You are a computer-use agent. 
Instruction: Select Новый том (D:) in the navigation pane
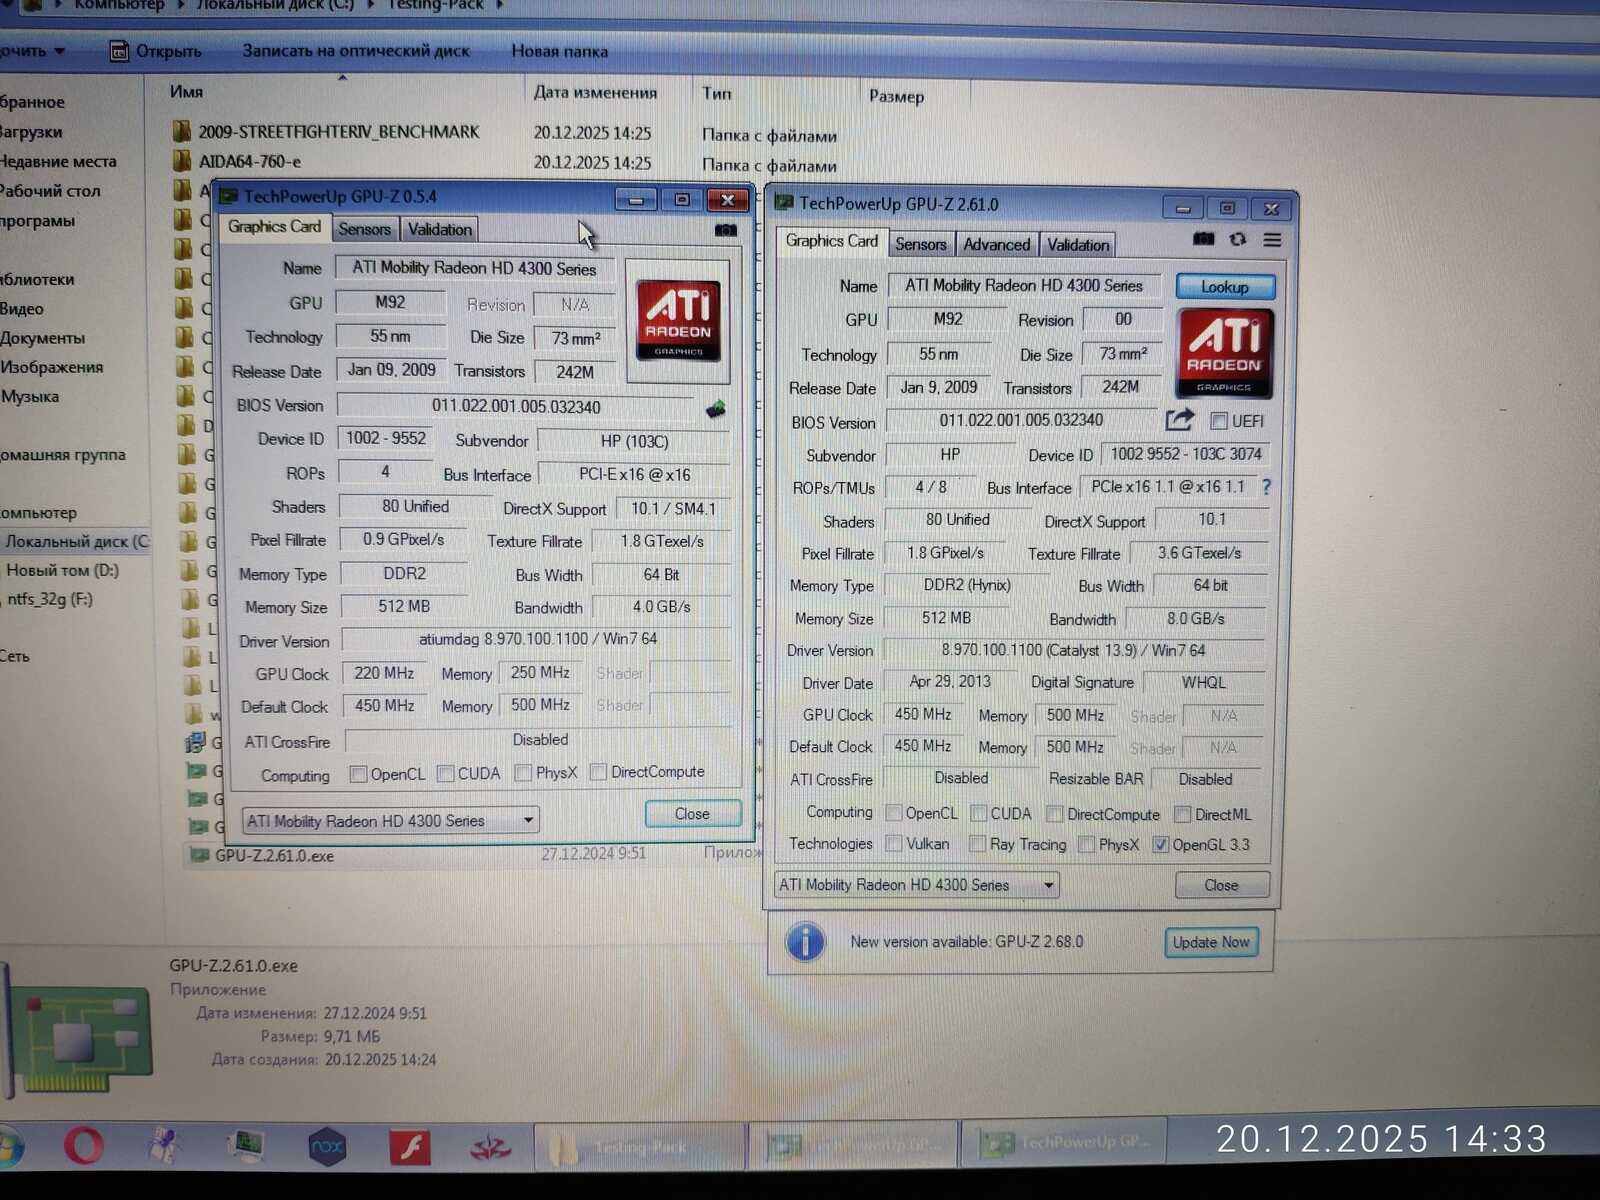pos(62,570)
